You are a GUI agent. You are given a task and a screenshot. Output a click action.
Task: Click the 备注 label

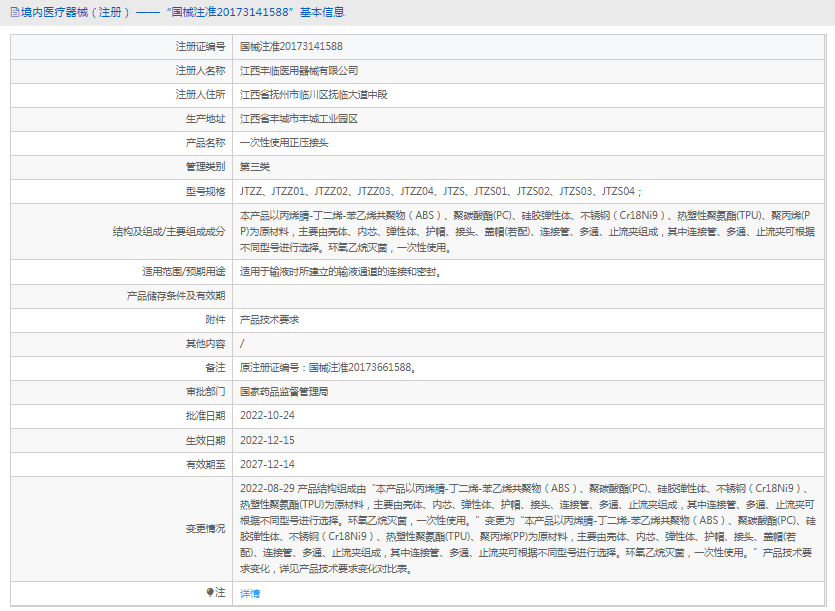[x=215, y=368]
